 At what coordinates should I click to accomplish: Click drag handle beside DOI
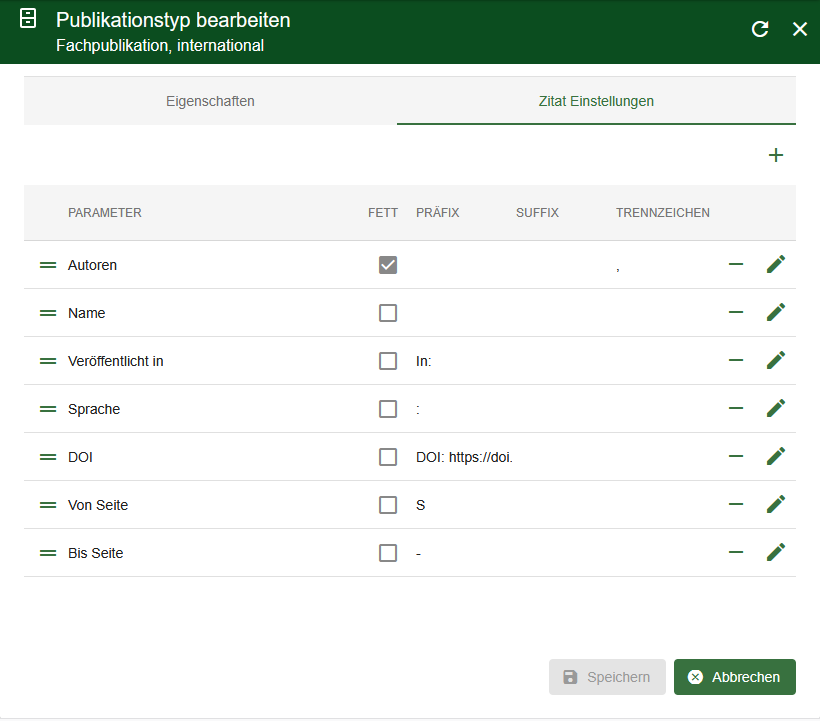tap(48, 457)
